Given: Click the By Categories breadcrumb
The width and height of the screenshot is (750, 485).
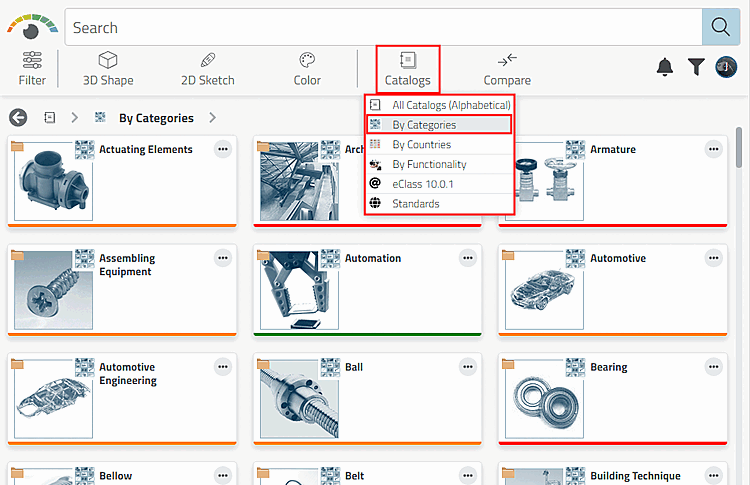Looking at the screenshot, I should (x=156, y=118).
